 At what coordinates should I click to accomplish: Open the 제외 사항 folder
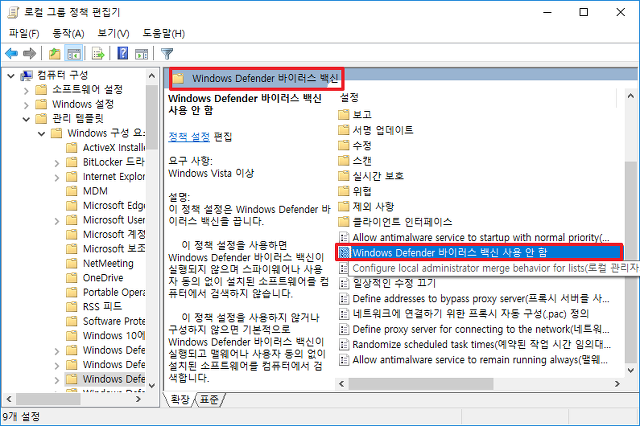pyautogui.click(x=366, y=206)
